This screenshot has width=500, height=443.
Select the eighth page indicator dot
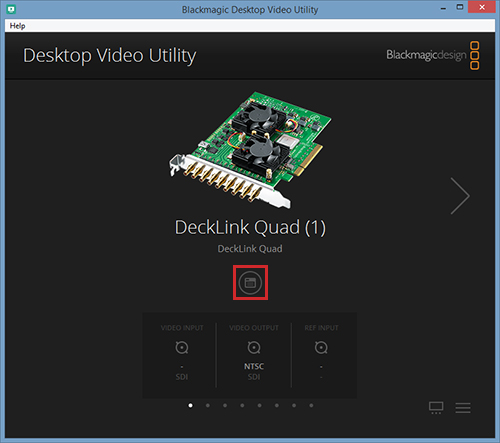coord(311,405)
